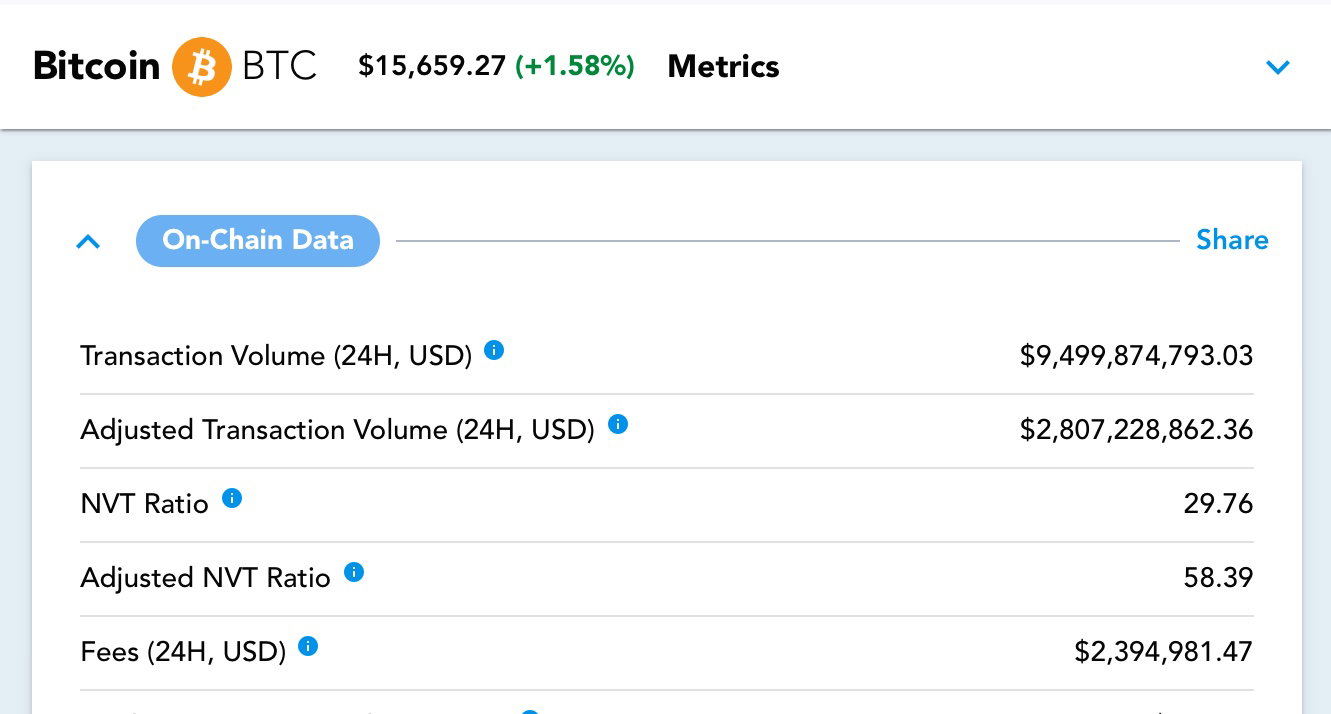Open info icon next to Fees (24H, USD)

click(x=309, y=647)
